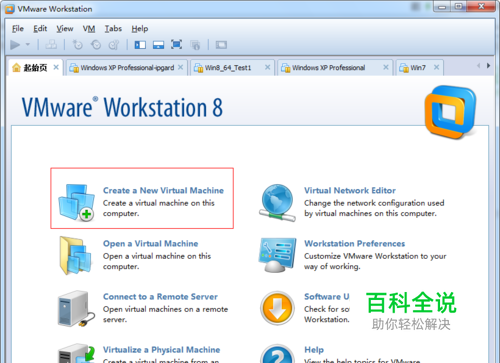Viewport: 500px width, 363px height.
Task: Close the Windows XP Professional-ipgard tab
Action: coord(180,67)
